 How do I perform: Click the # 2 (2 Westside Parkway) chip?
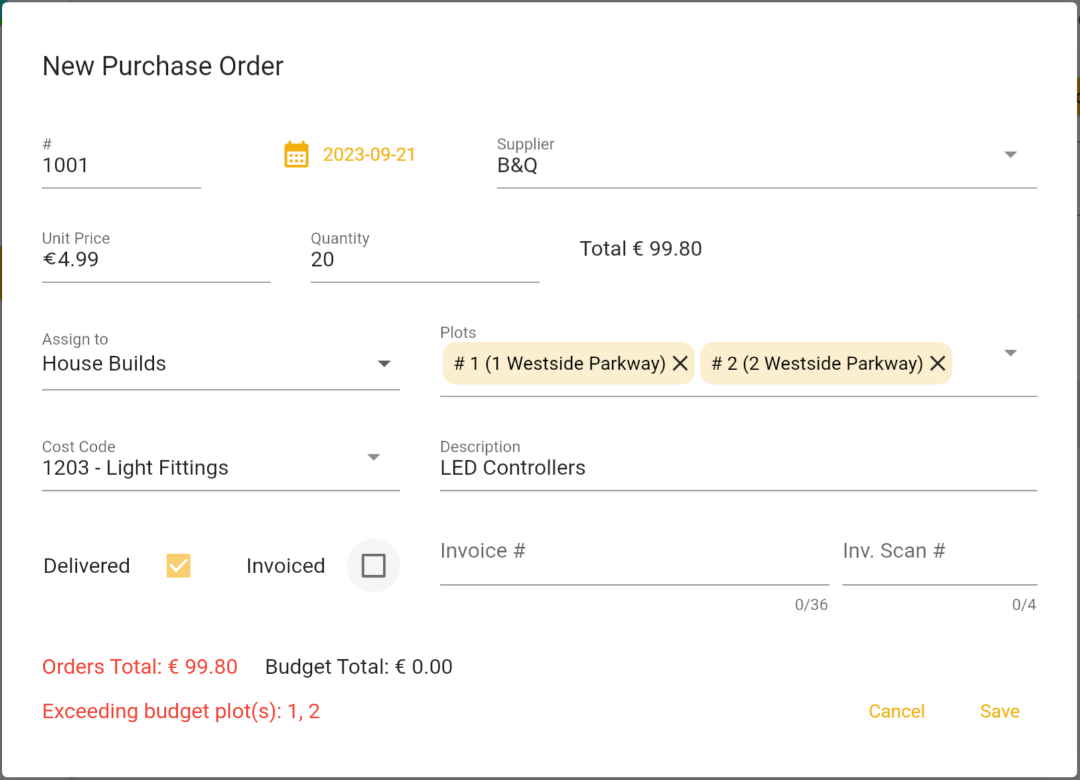click(816, 364)
